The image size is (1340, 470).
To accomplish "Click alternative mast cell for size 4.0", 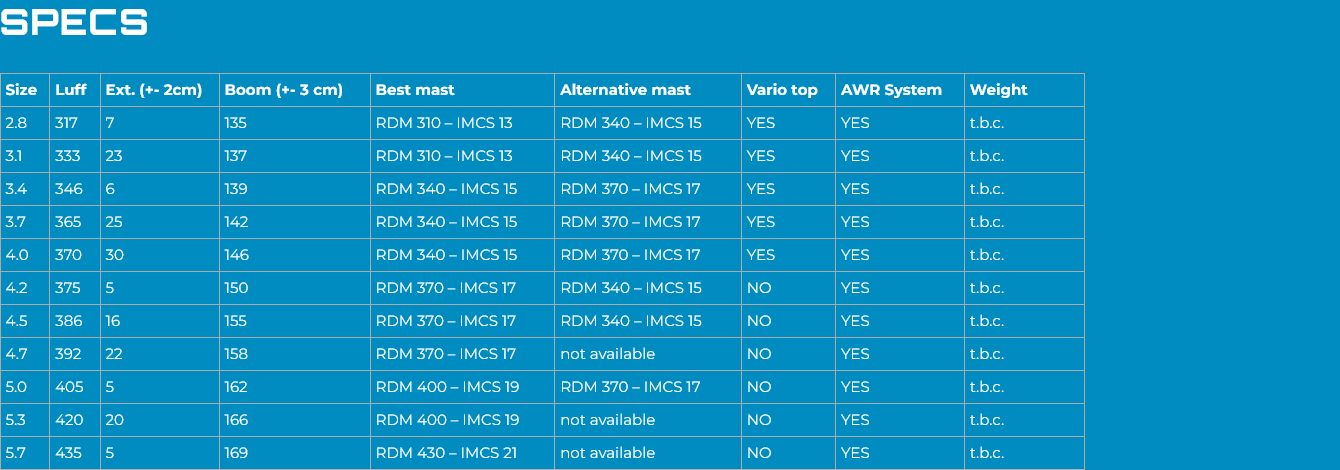I will (648, 255).
